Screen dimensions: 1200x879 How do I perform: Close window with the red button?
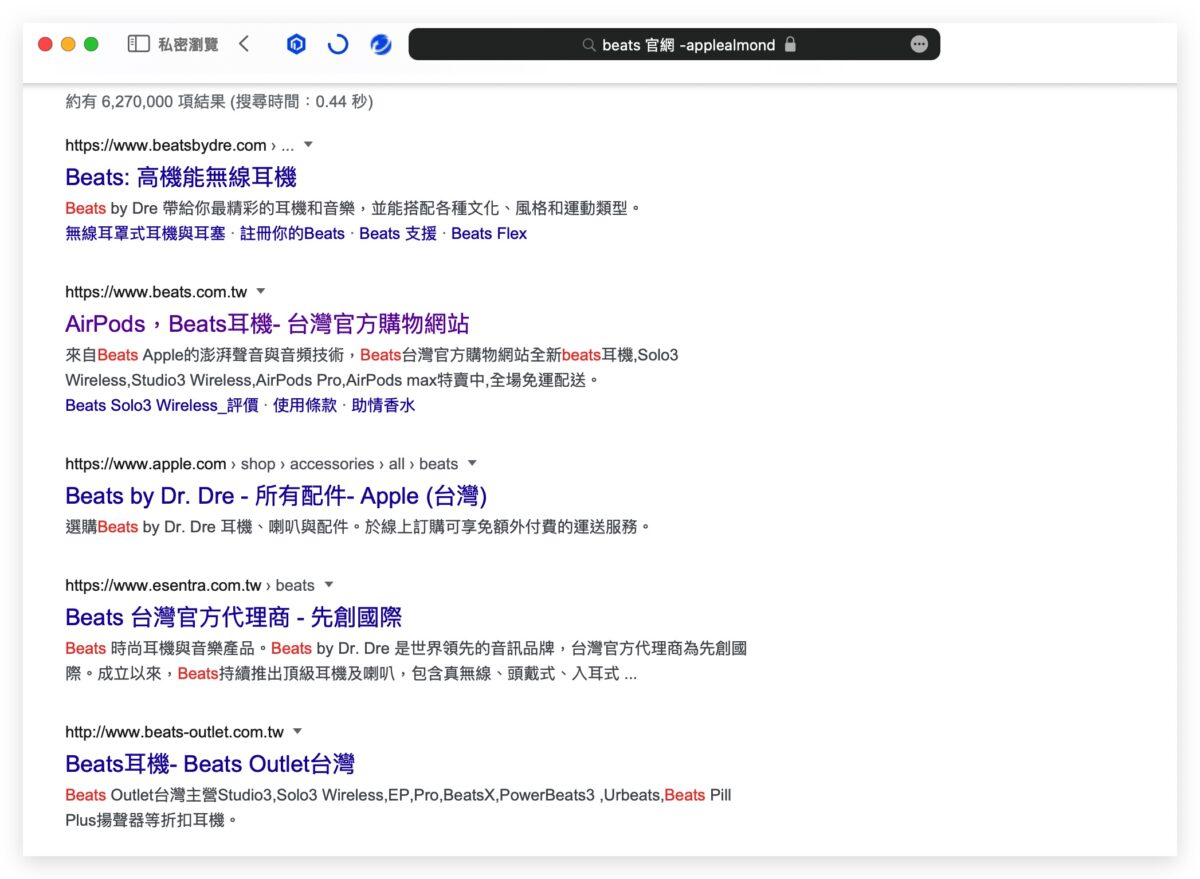[x=45, y=44]
